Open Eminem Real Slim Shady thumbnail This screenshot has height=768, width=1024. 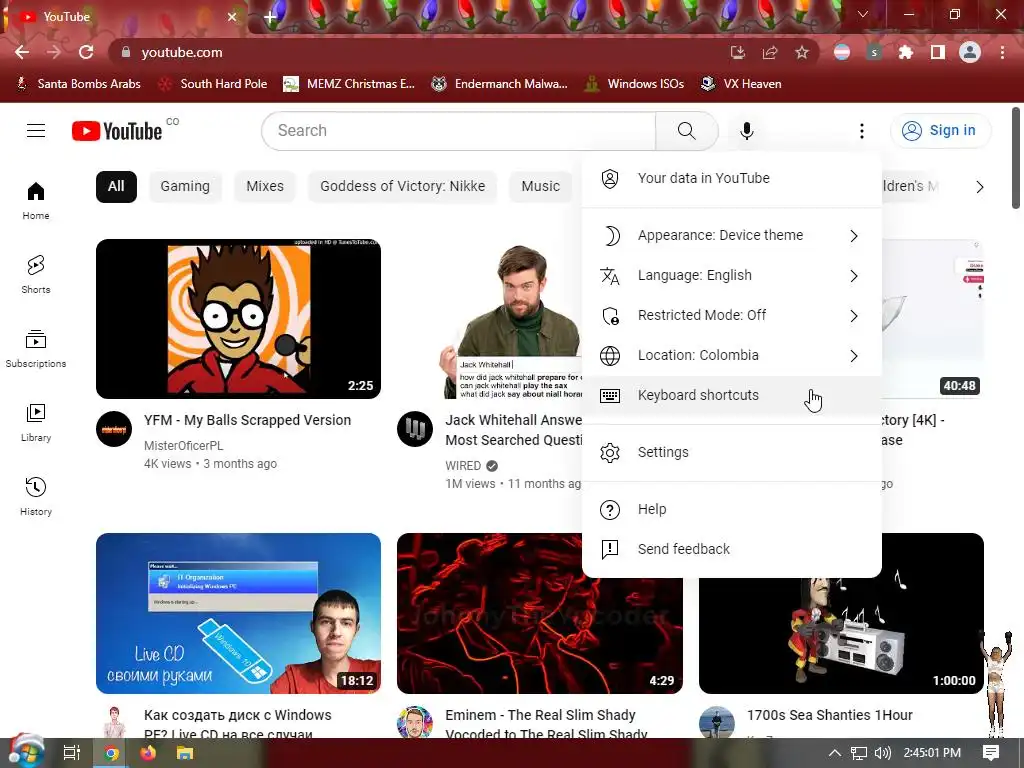tap(539, 614)
